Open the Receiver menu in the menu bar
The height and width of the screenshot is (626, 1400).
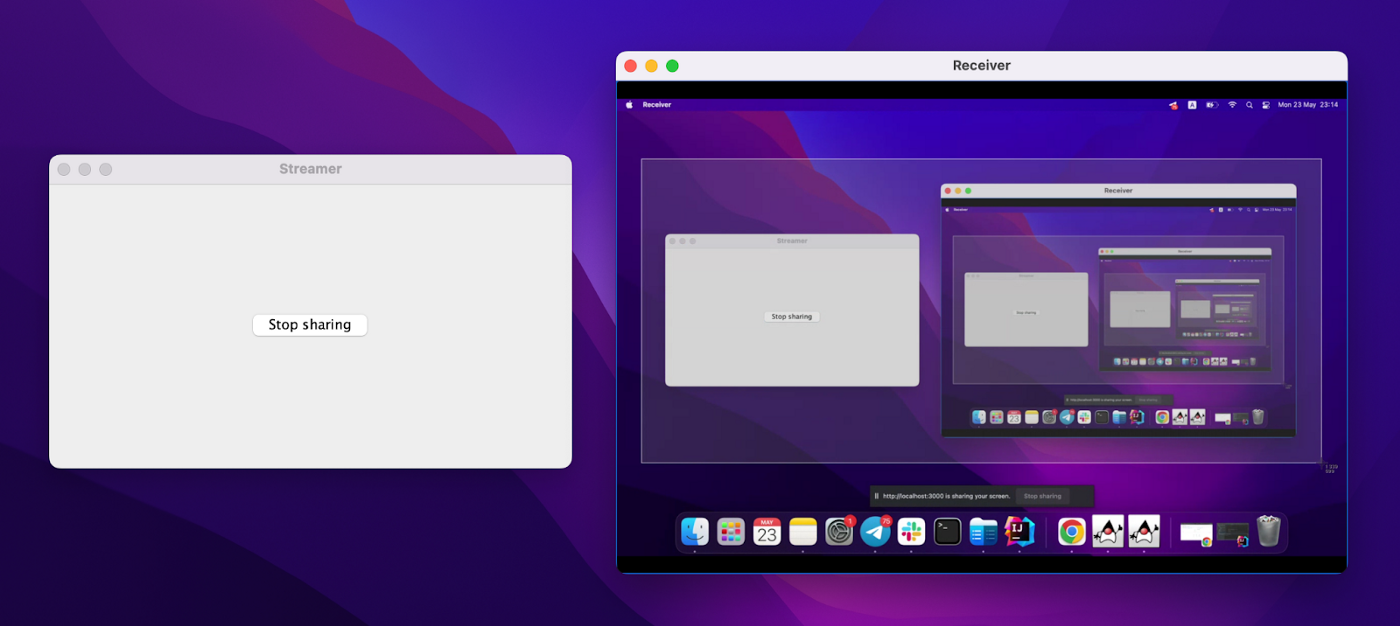[657, 105]
